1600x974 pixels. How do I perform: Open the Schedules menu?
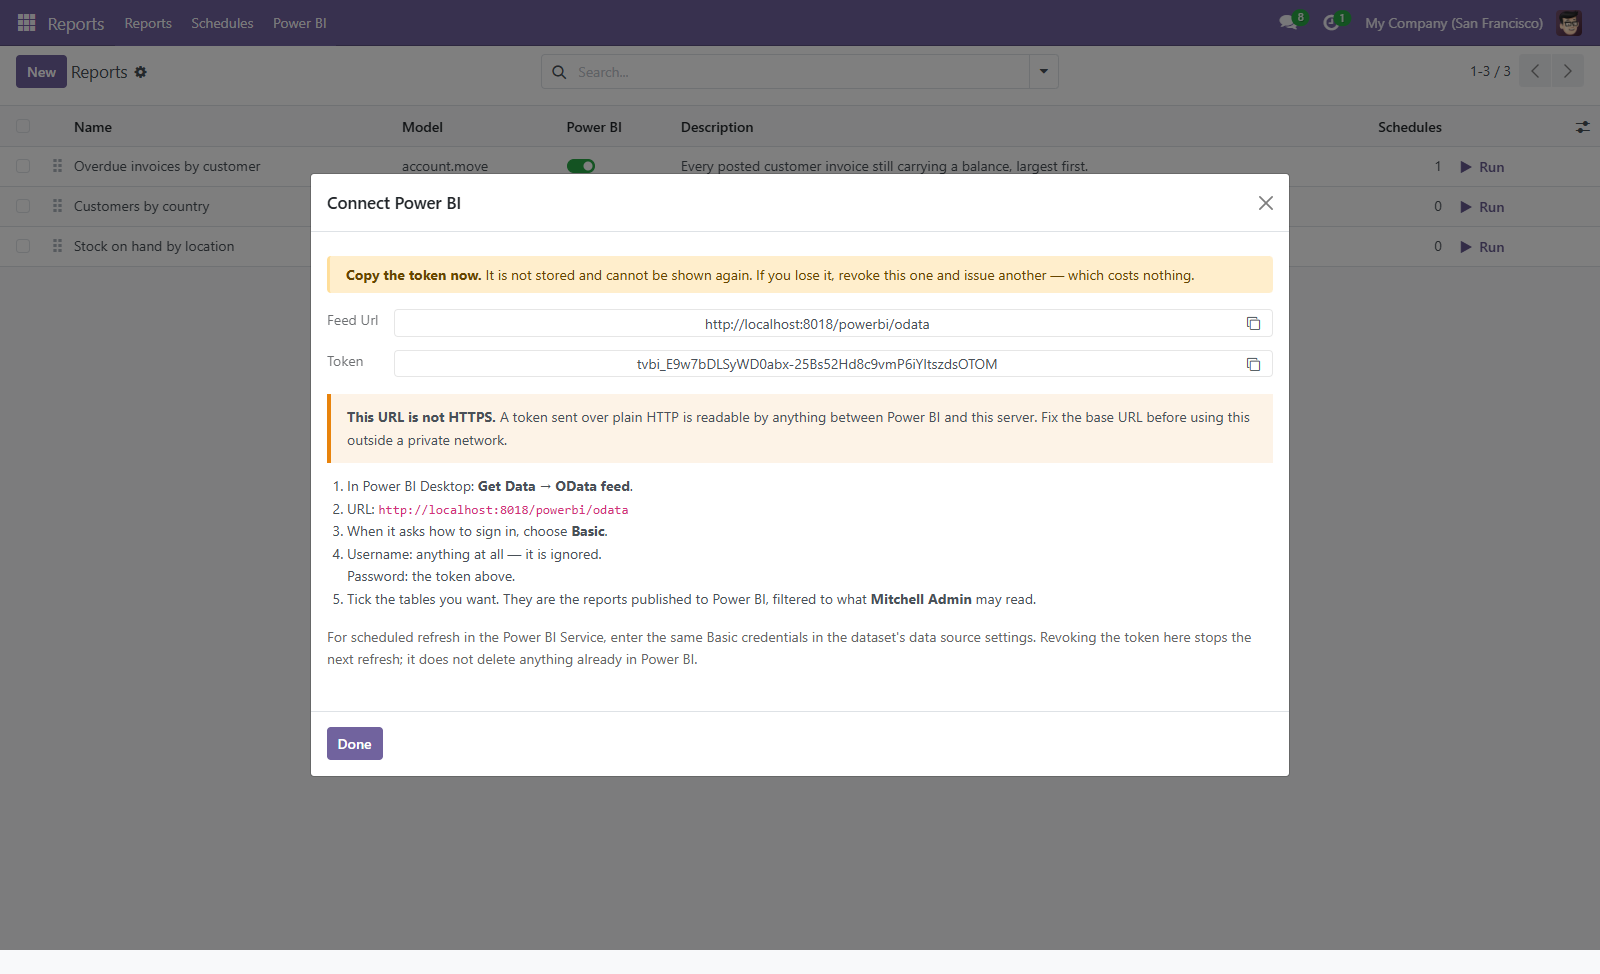click(x=222, y=23)
